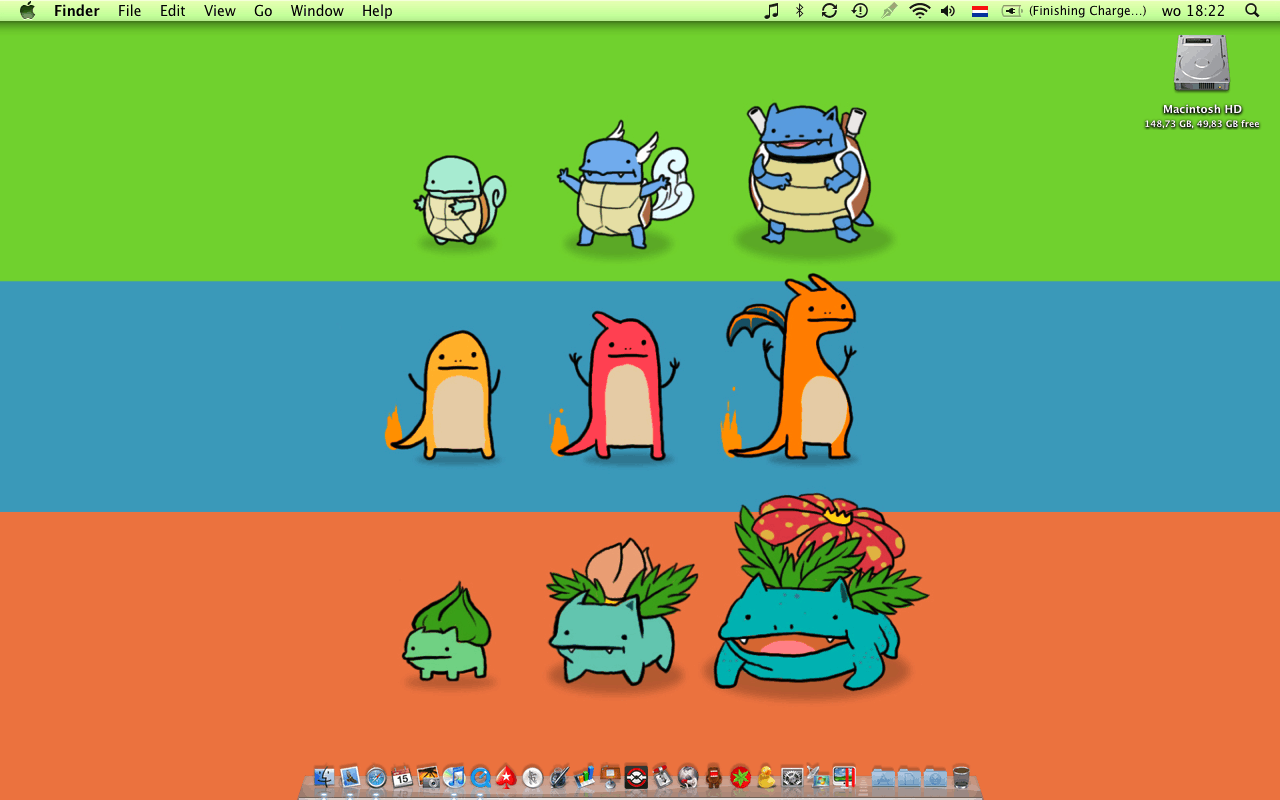
Task: Open the View menu
Action: click(220, 11)
